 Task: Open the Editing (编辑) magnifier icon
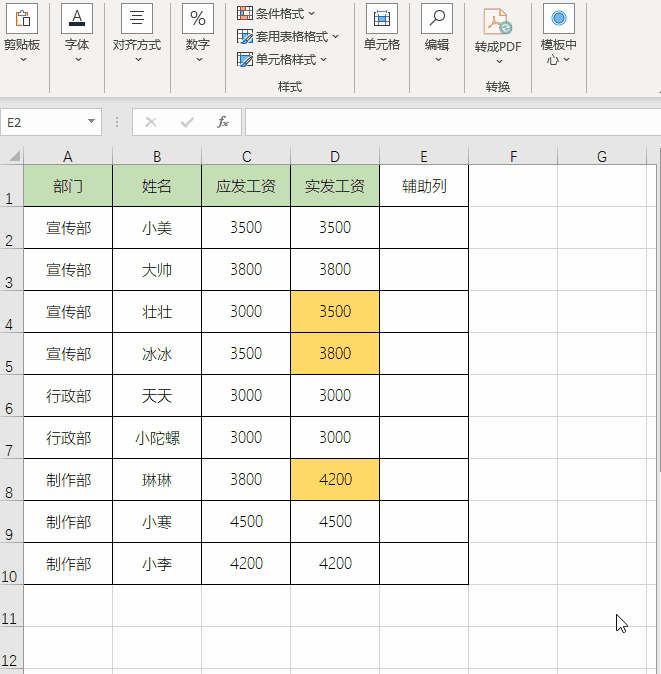tap(437, 18)
